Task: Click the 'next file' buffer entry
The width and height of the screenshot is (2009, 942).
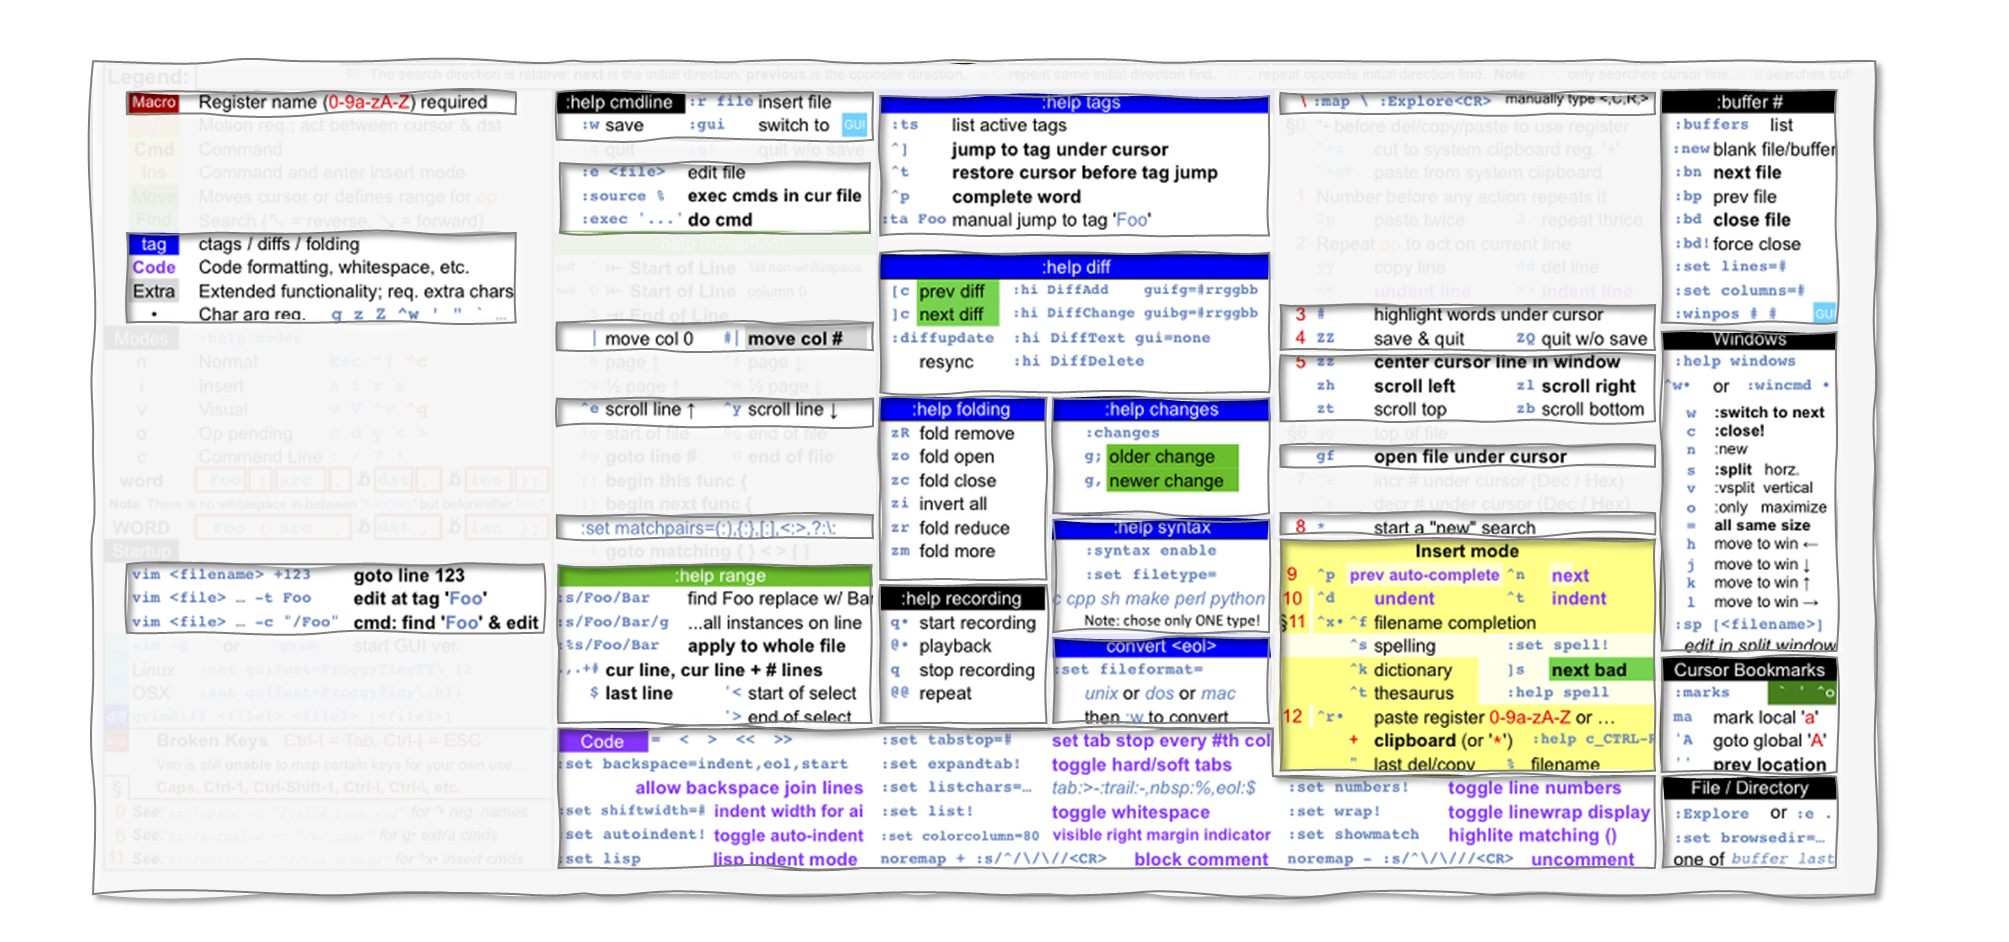Action: [x=1746, y=173]
